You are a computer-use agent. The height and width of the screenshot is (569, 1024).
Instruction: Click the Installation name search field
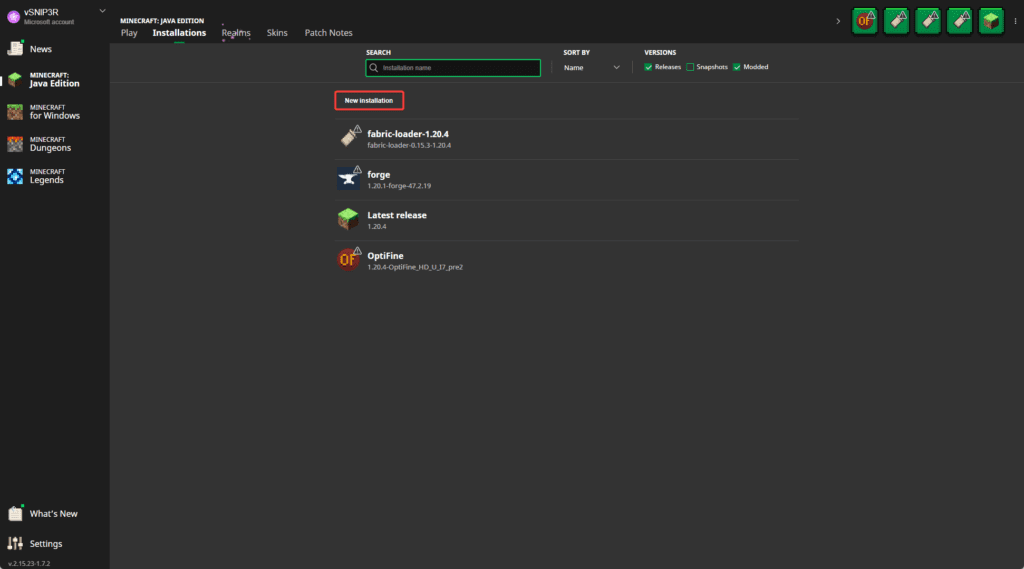(x=454, y=68)
